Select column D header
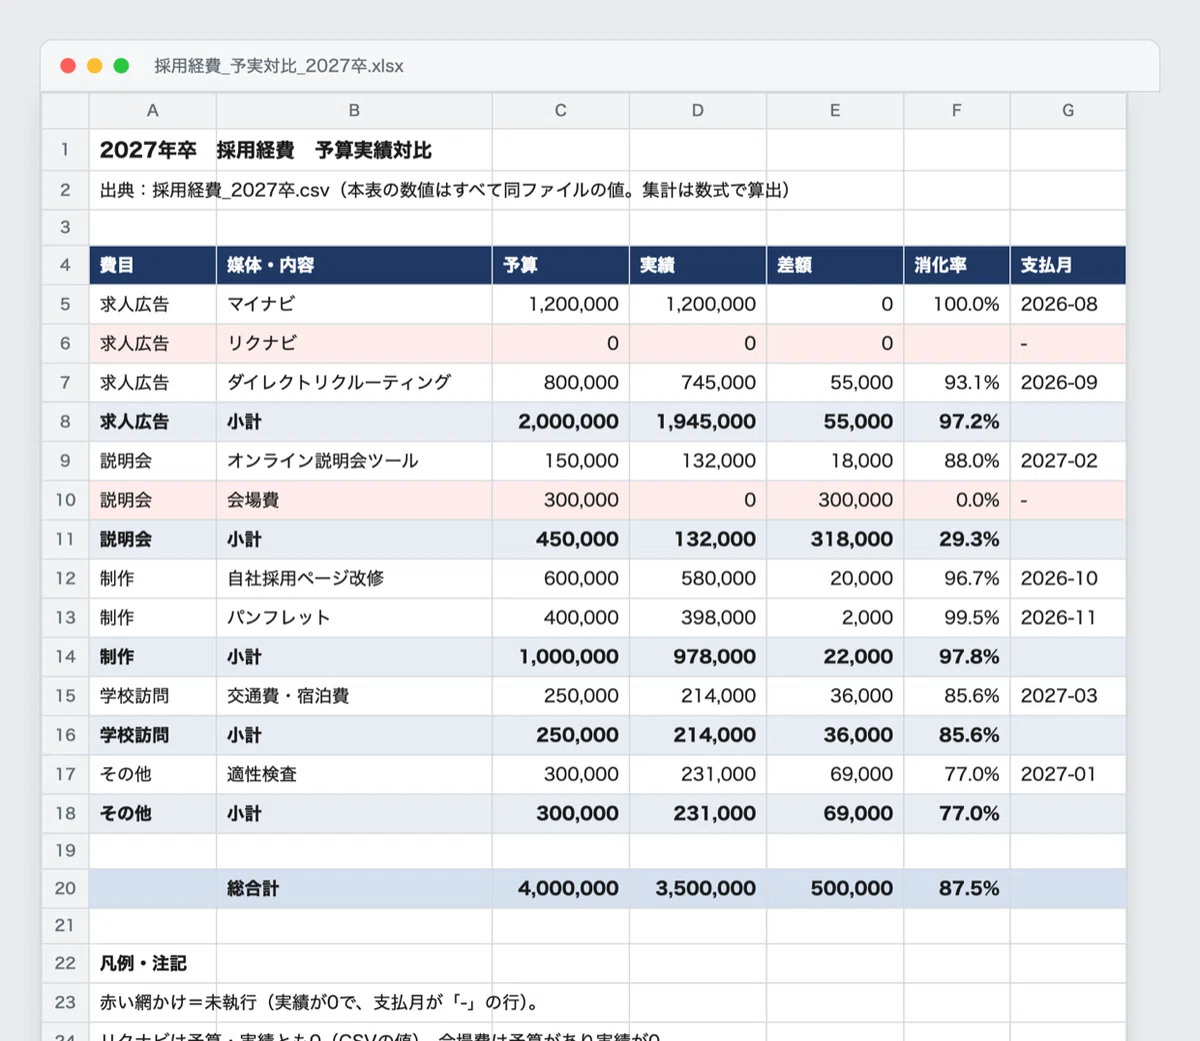1200x1041 pixels. [x=698, y=111]
